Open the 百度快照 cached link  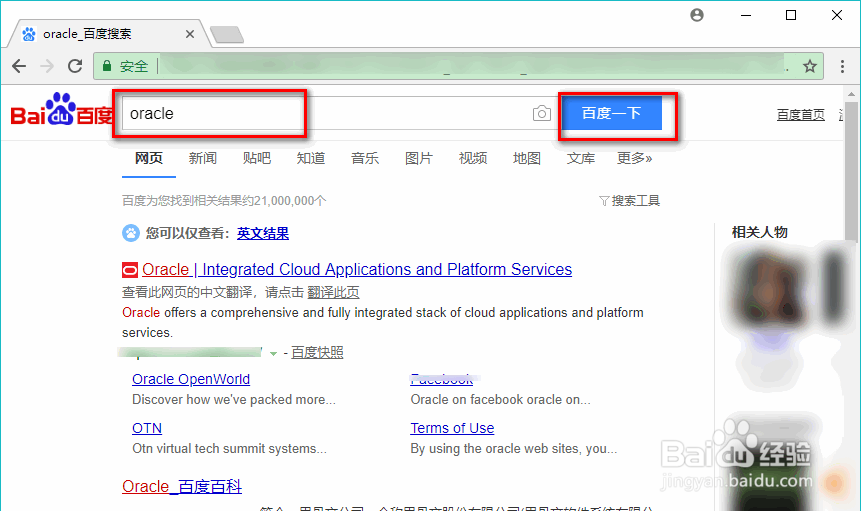(x=317, y=352)
